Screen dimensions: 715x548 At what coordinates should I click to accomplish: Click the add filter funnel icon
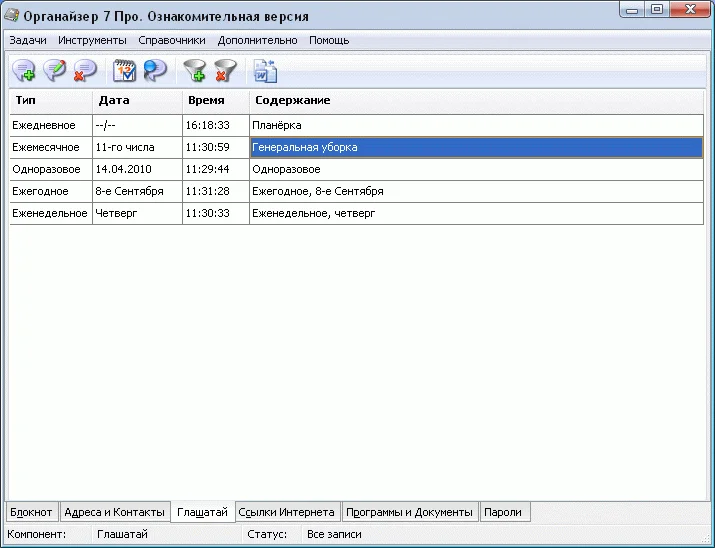coord(194,70)
